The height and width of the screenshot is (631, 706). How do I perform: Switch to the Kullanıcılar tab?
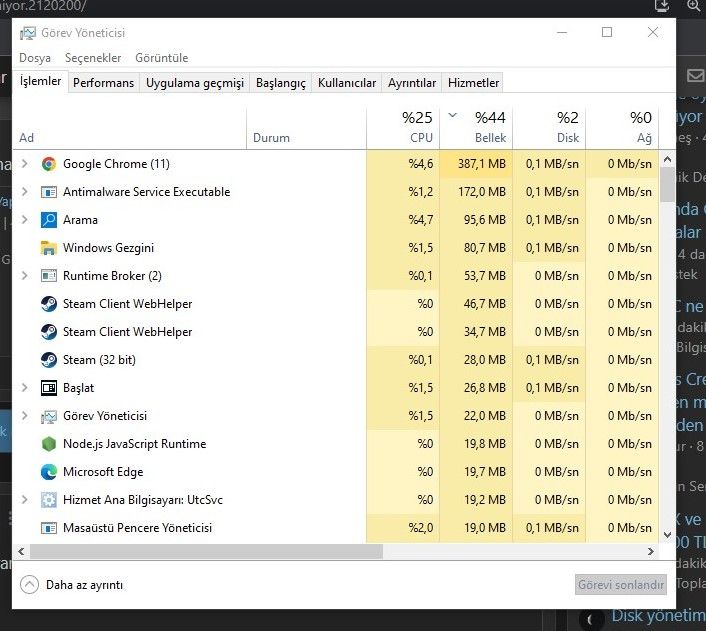[x=347, y=83]
